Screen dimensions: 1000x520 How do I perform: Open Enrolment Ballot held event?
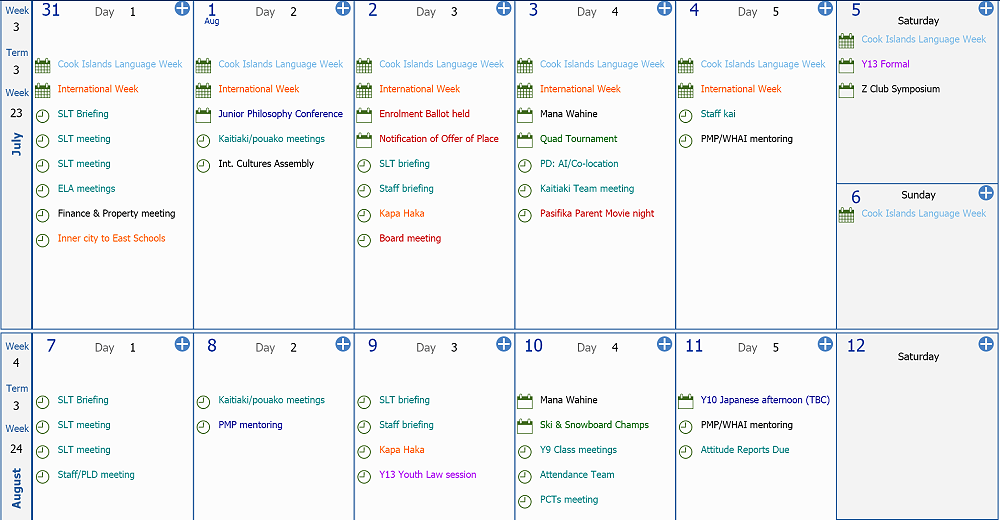click(x=424, y=114)
